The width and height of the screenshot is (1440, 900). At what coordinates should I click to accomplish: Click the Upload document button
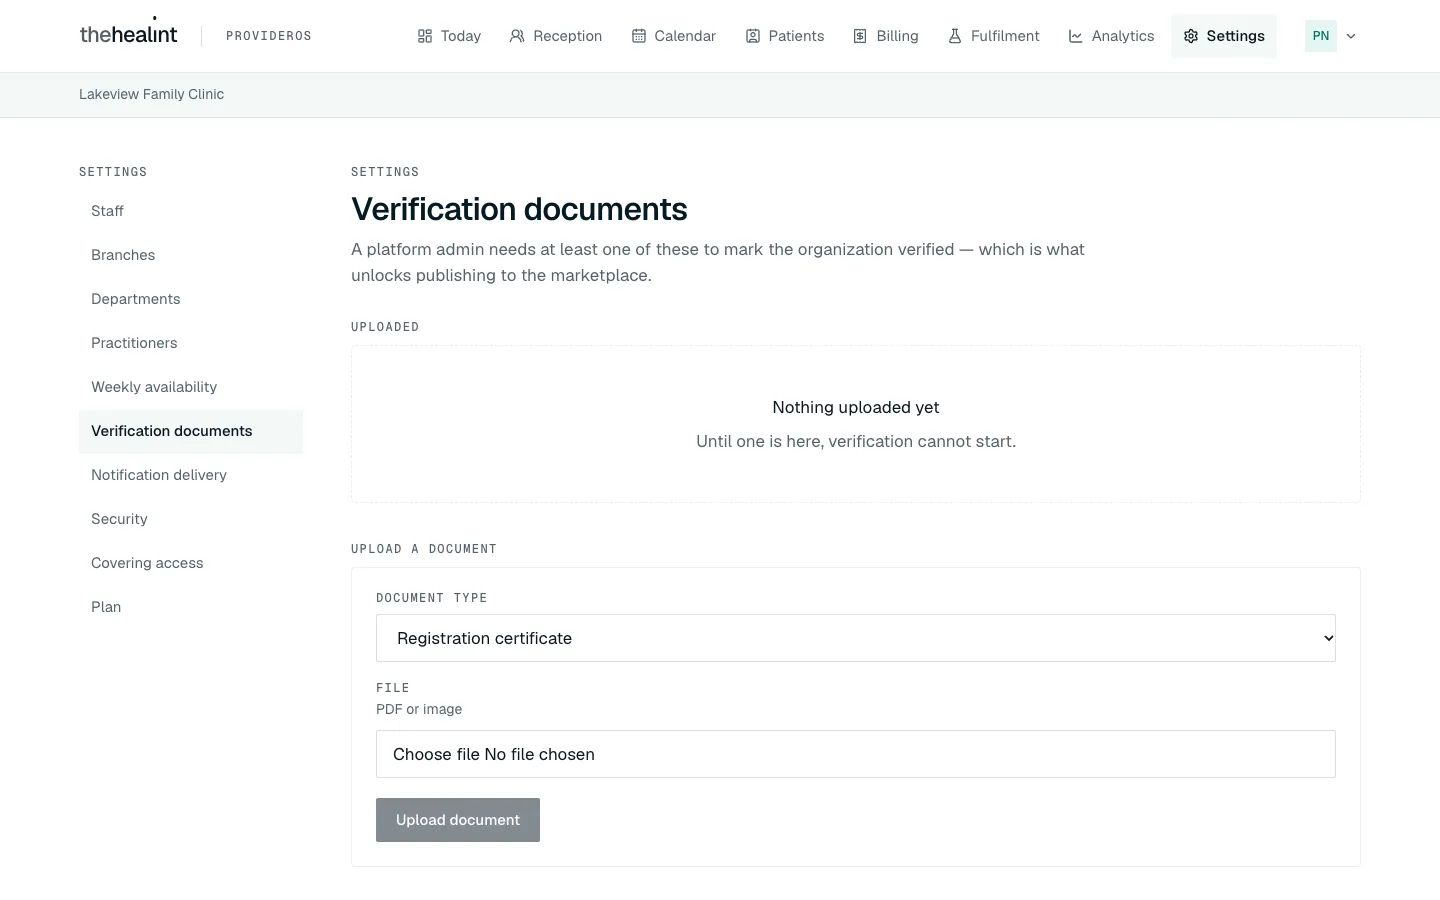458,820
